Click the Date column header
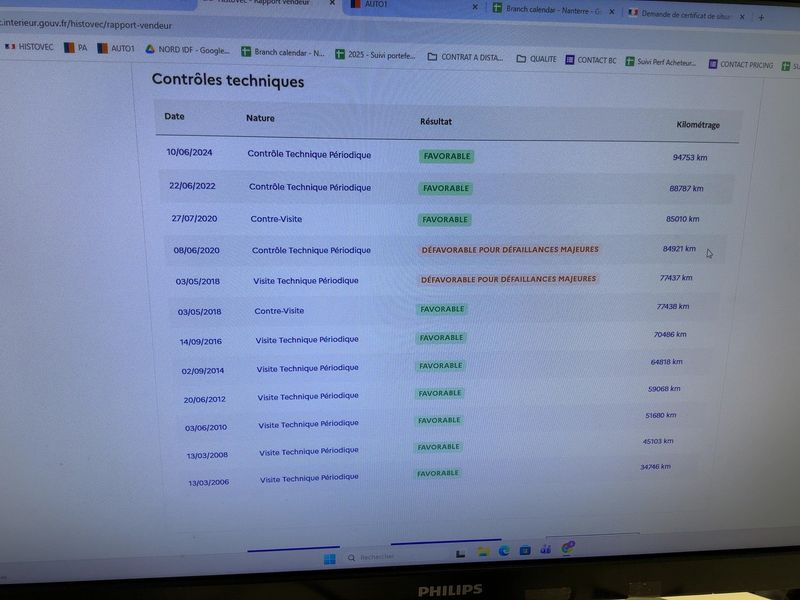800x600 pixels. point(174,116)
